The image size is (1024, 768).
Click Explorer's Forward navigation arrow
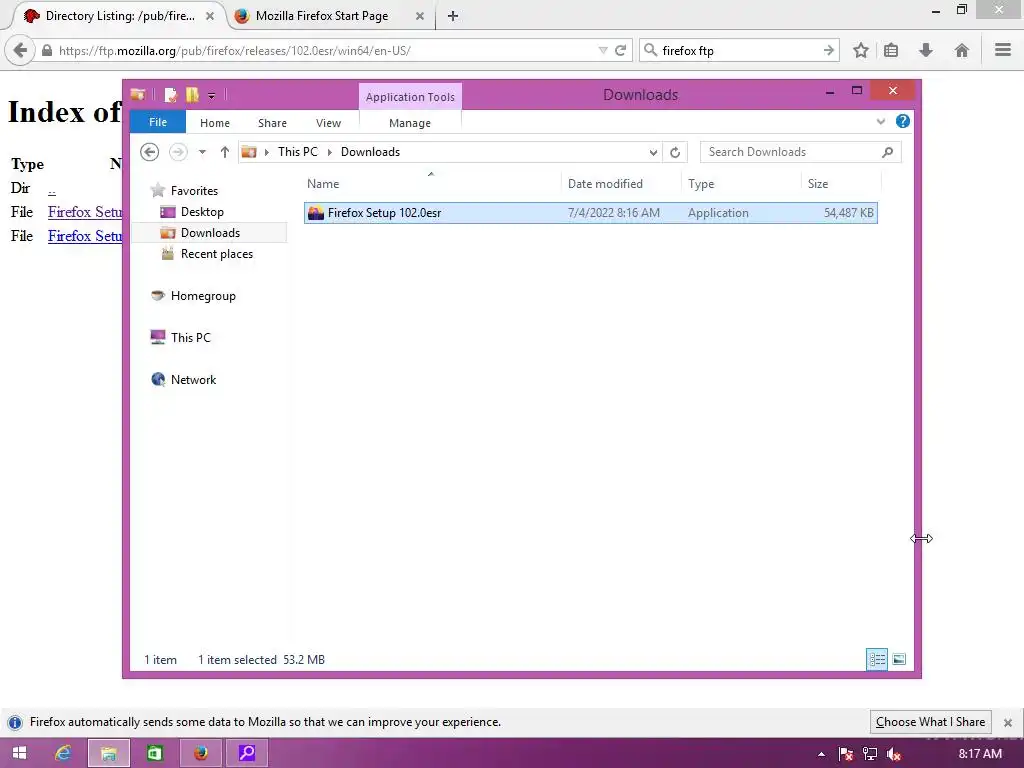point(178,152)
